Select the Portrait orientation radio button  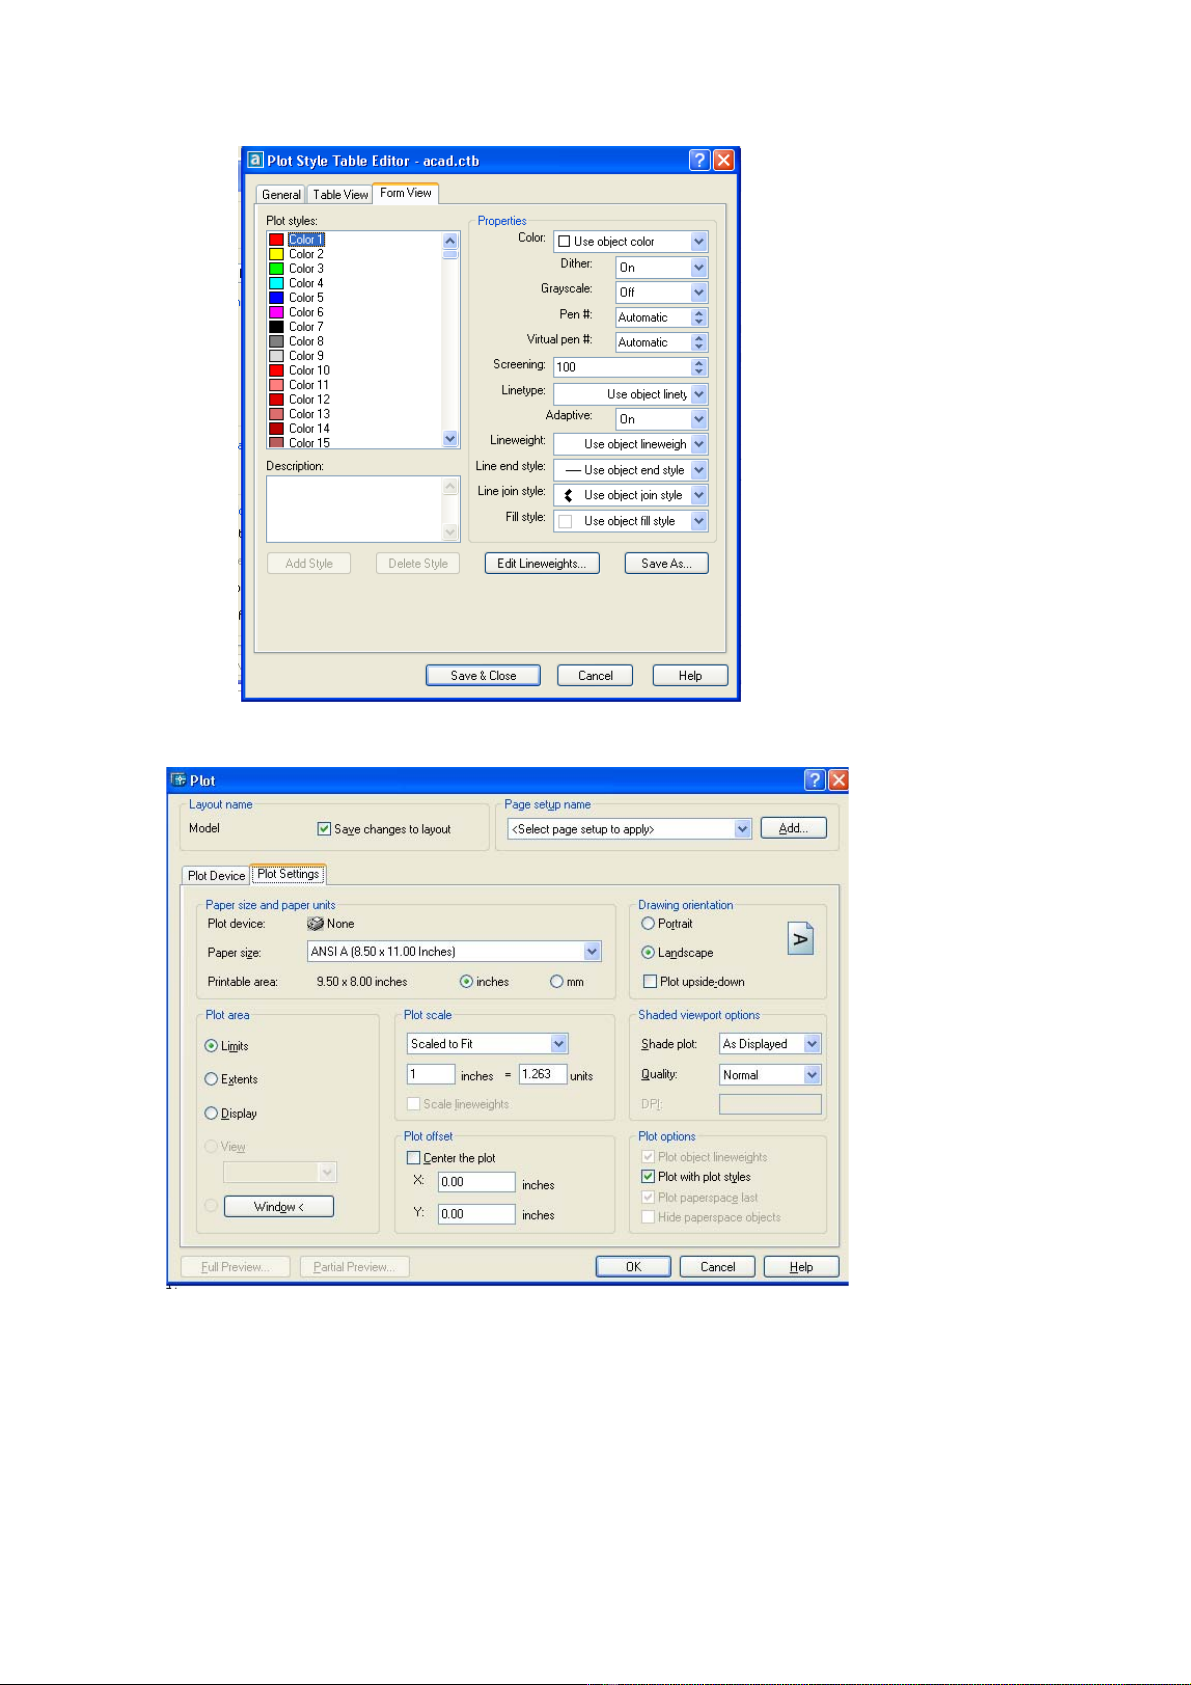pos(648,924)
